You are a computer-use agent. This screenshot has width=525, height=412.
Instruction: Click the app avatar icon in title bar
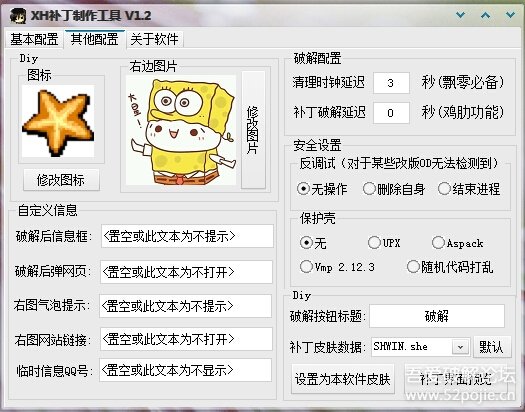18,16
